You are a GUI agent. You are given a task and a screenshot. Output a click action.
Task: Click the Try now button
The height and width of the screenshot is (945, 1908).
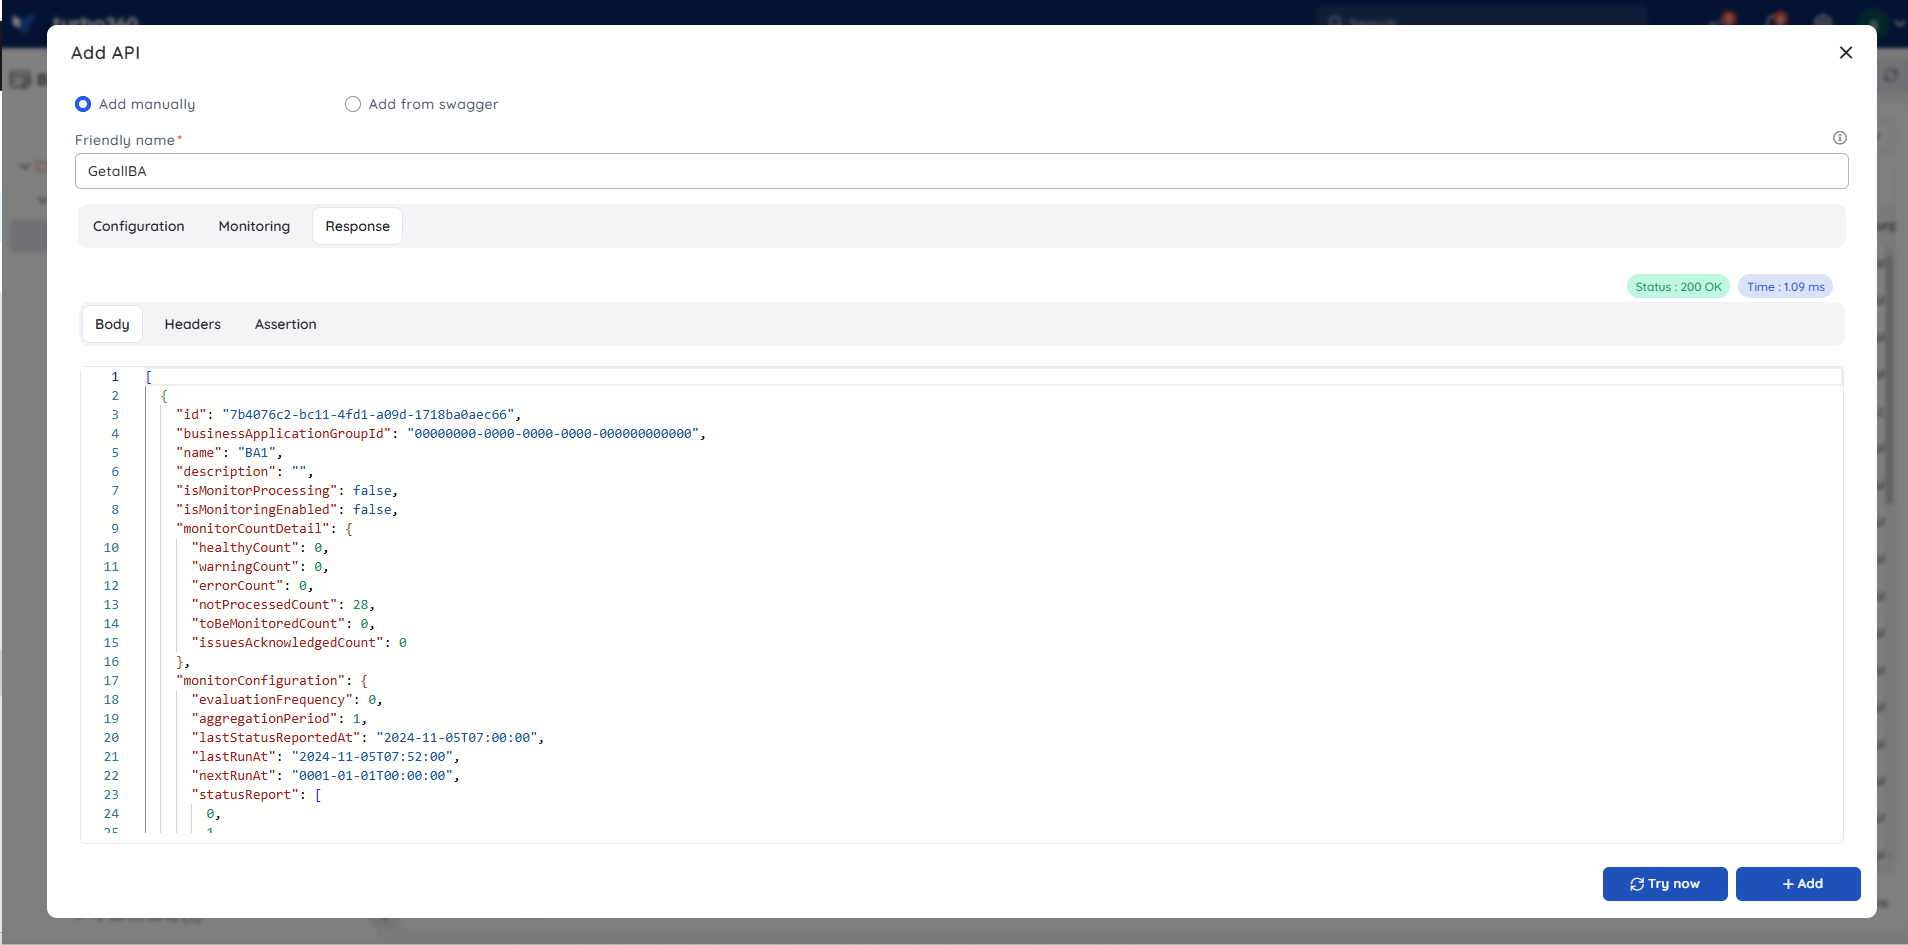click(x=1664, y=884)
